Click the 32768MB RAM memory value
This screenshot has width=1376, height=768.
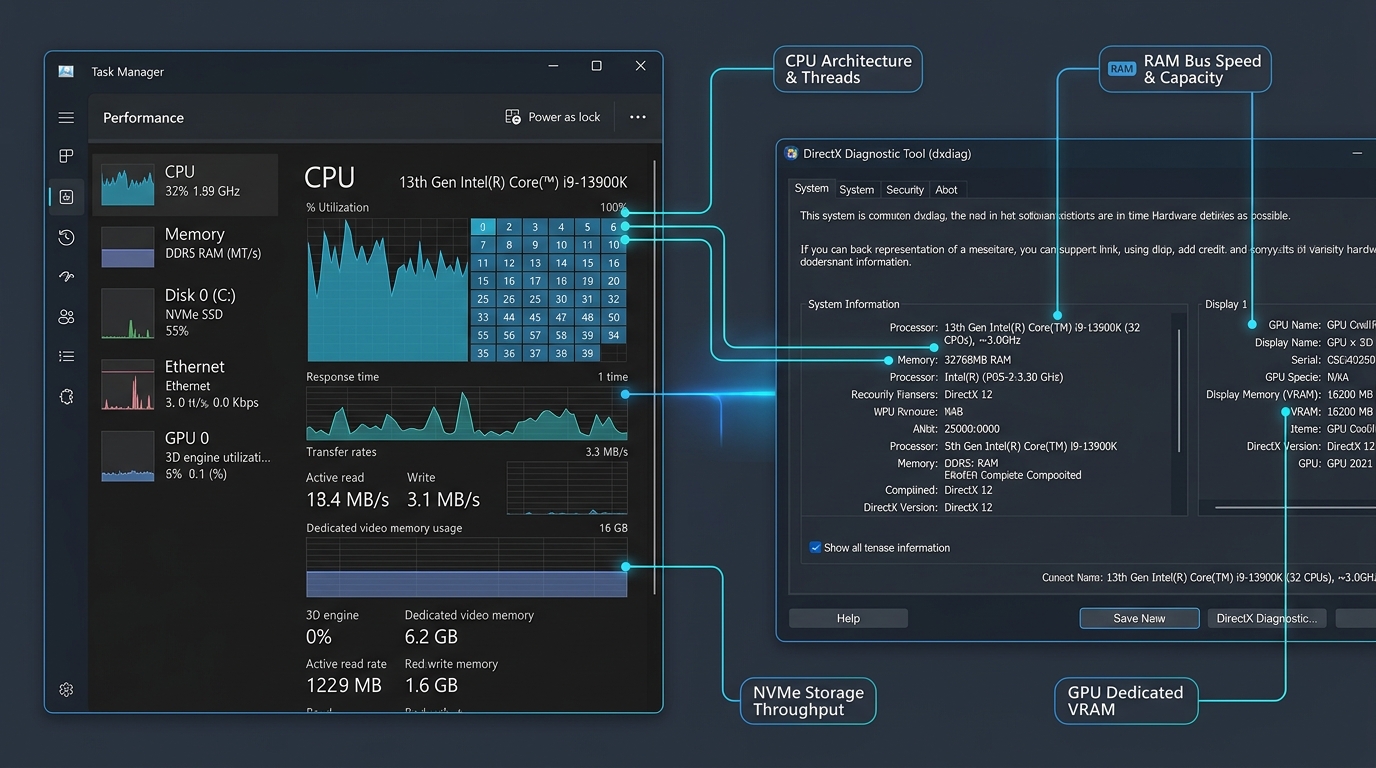tap(977, 360)
